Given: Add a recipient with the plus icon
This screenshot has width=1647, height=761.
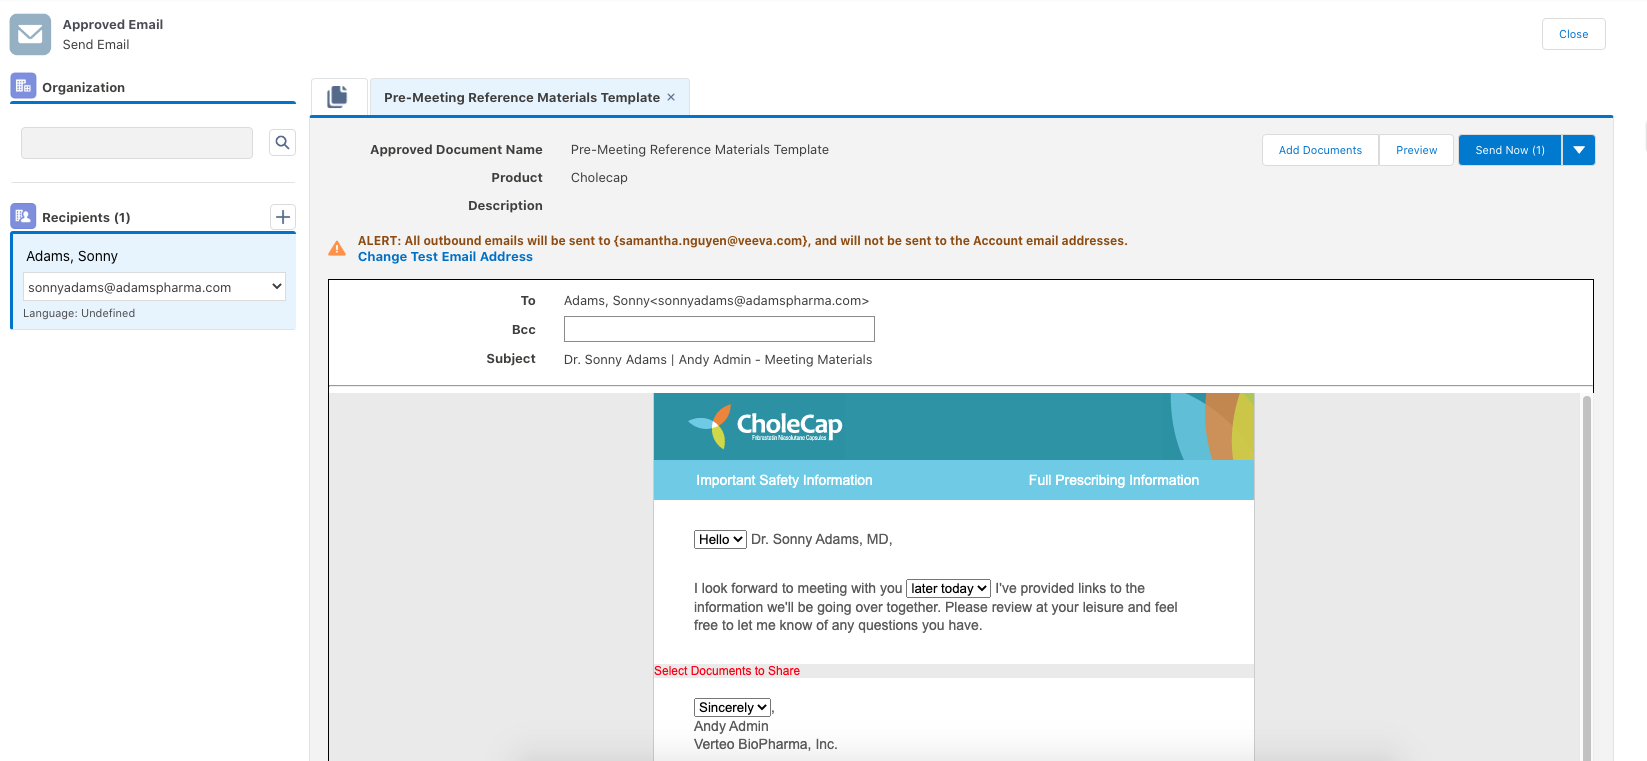Looking at the screenshot, I should click(283, 217).
